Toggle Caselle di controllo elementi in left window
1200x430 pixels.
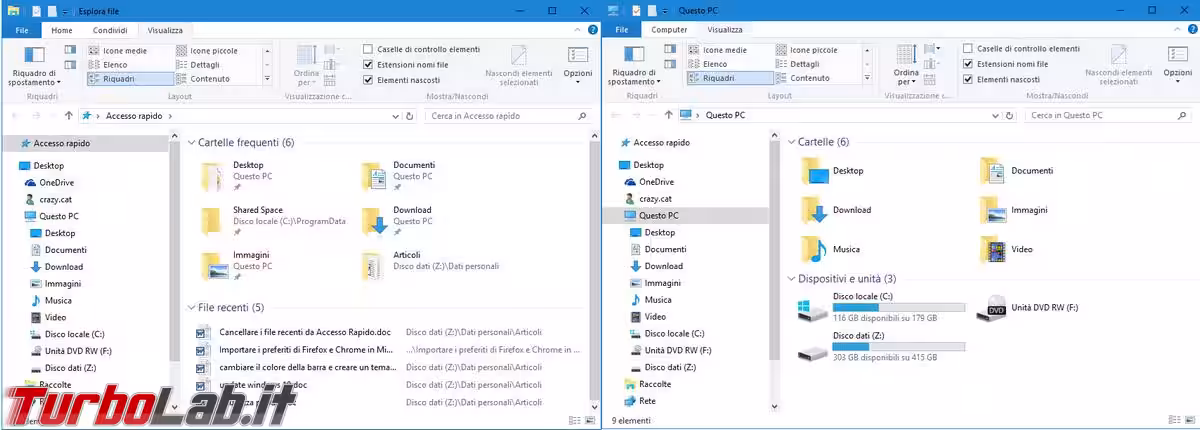[368, 49]
